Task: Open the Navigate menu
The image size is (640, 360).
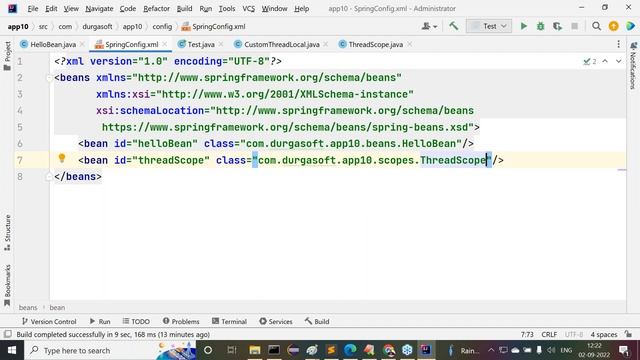Action: pyautogui.click(x=99, y=8)
